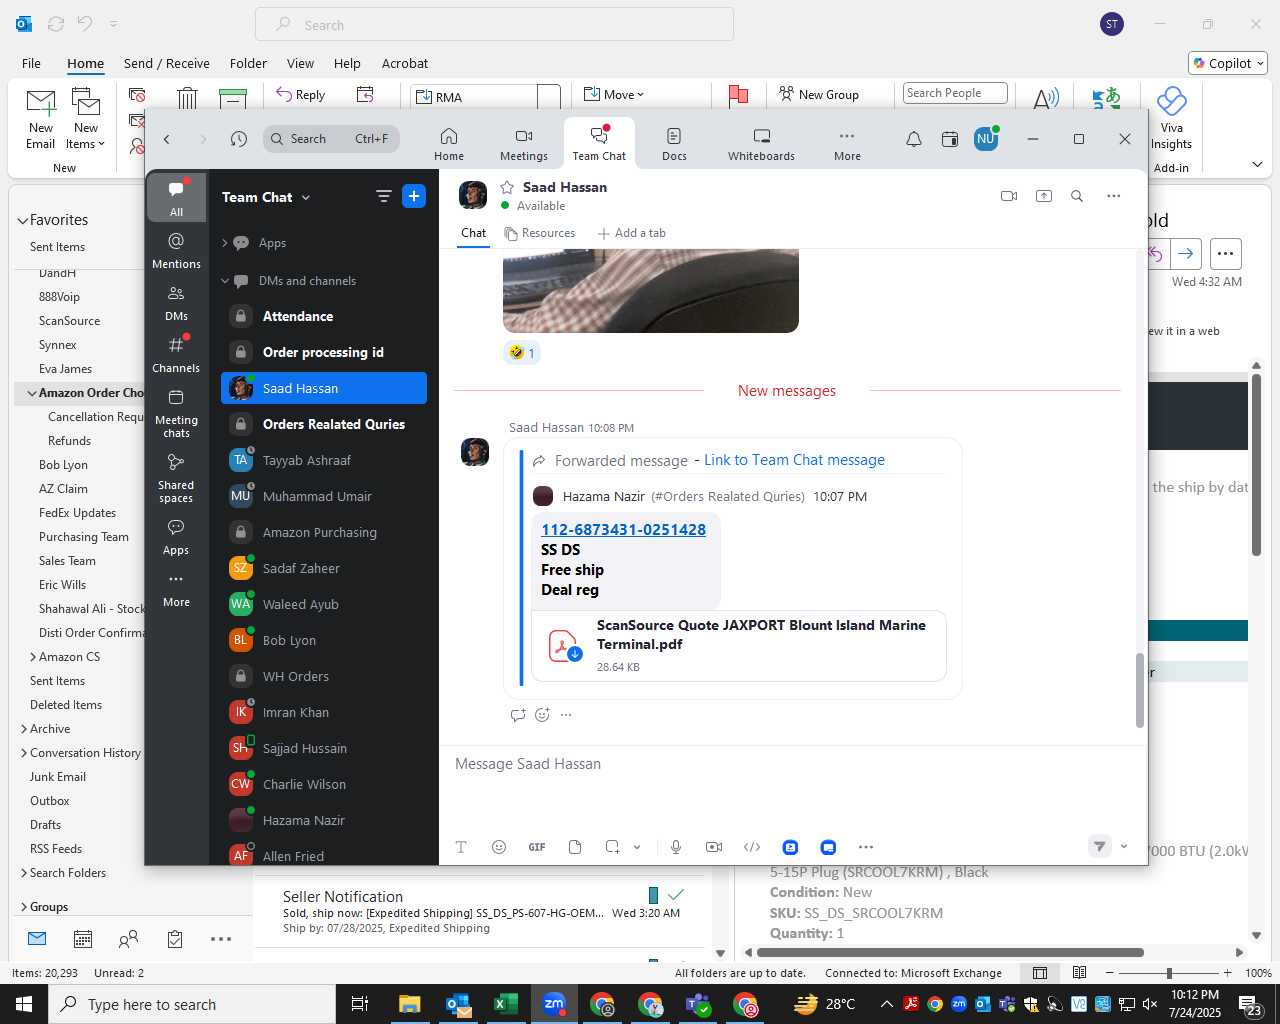
Task: Open Docs in Zoom toolbar
Action: (x=674, y=143)
